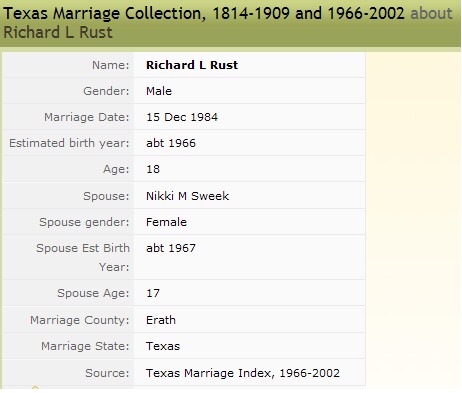Click the Marriage State value Texas
Image resolution: width=462 pixels, height=393 pixels.
click(163, 346)
